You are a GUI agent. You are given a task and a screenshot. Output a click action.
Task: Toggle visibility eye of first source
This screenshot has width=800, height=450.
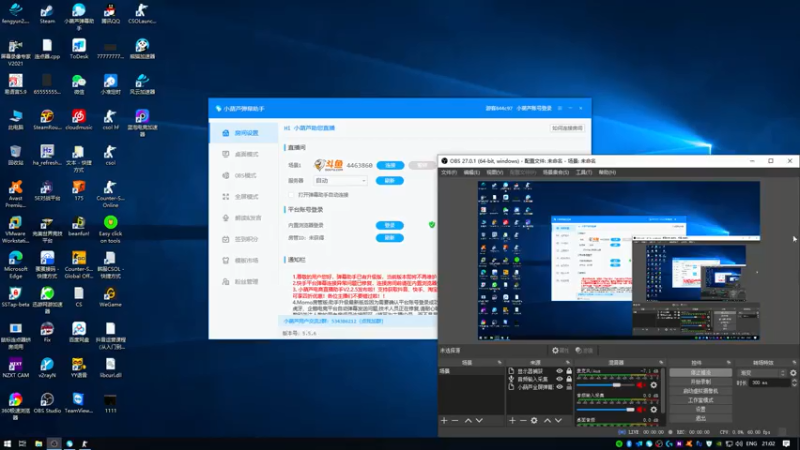560,371
